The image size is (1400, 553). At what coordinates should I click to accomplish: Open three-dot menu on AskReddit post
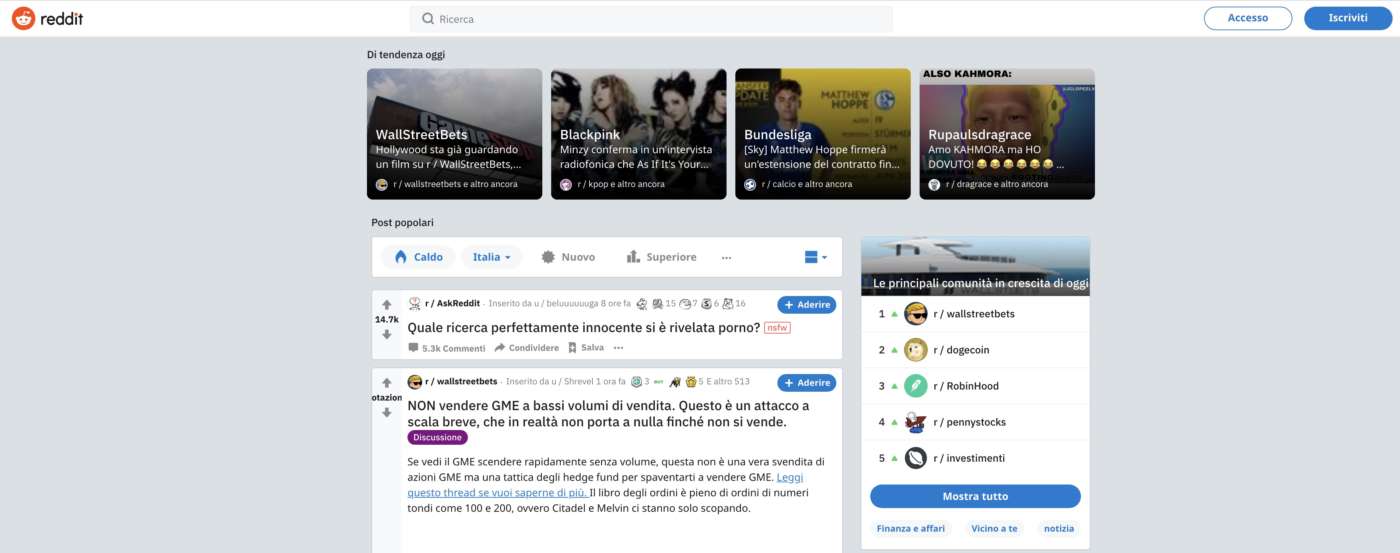click(618, 348)
